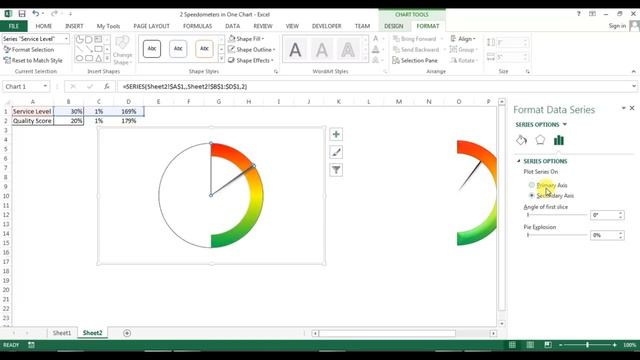
Task: Select the Secondary Axis radio button
Action: 531,196
